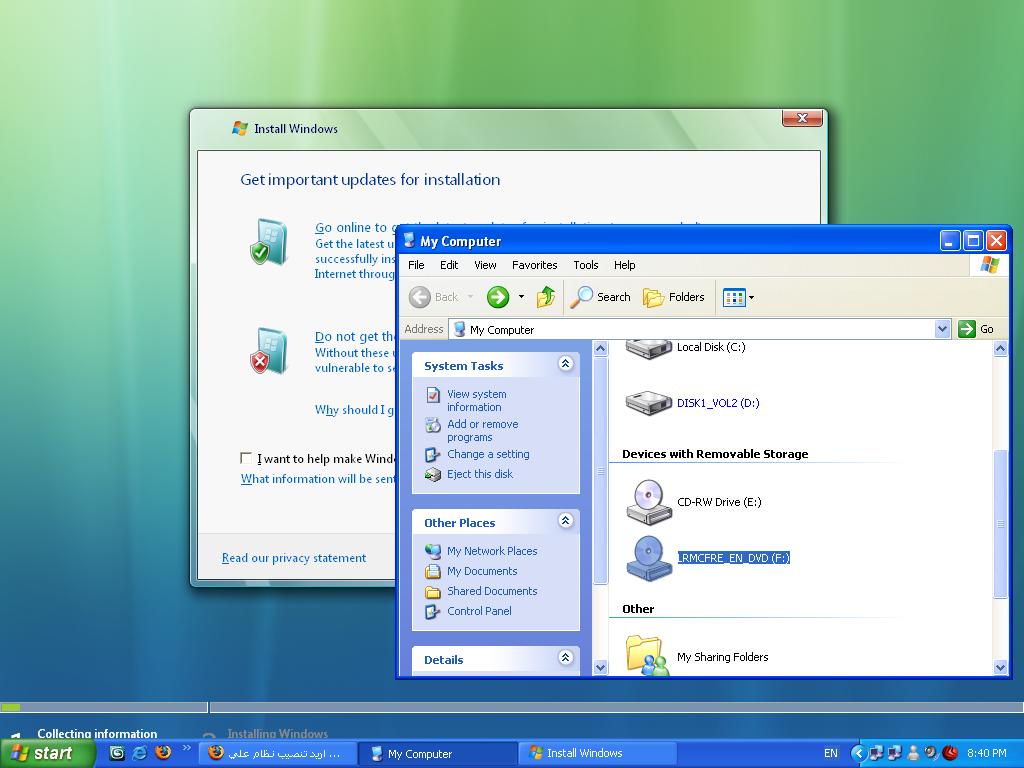Click the View system information task icon

pyautogui.click(x=432, y=395)
